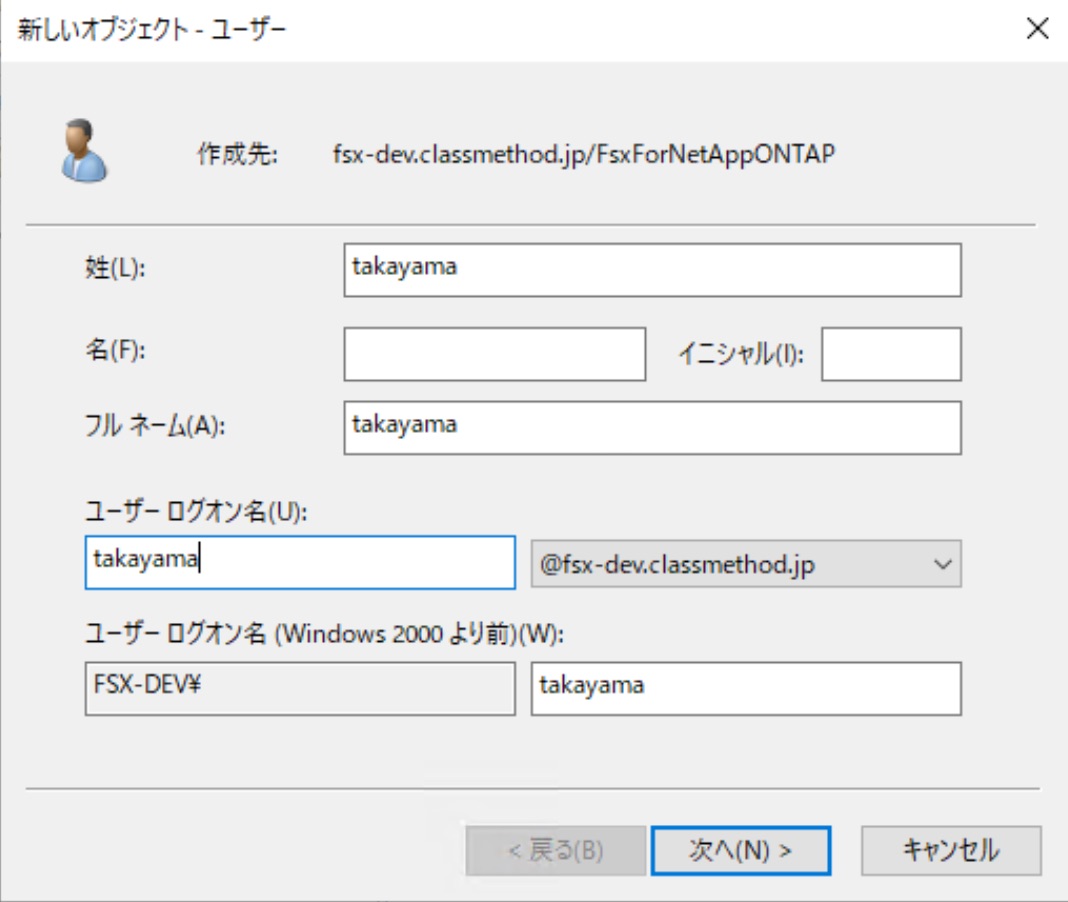Click the disabled 戻る(B) button
The height and width of the screenshot is (902, 1068).
coord(556,850)
